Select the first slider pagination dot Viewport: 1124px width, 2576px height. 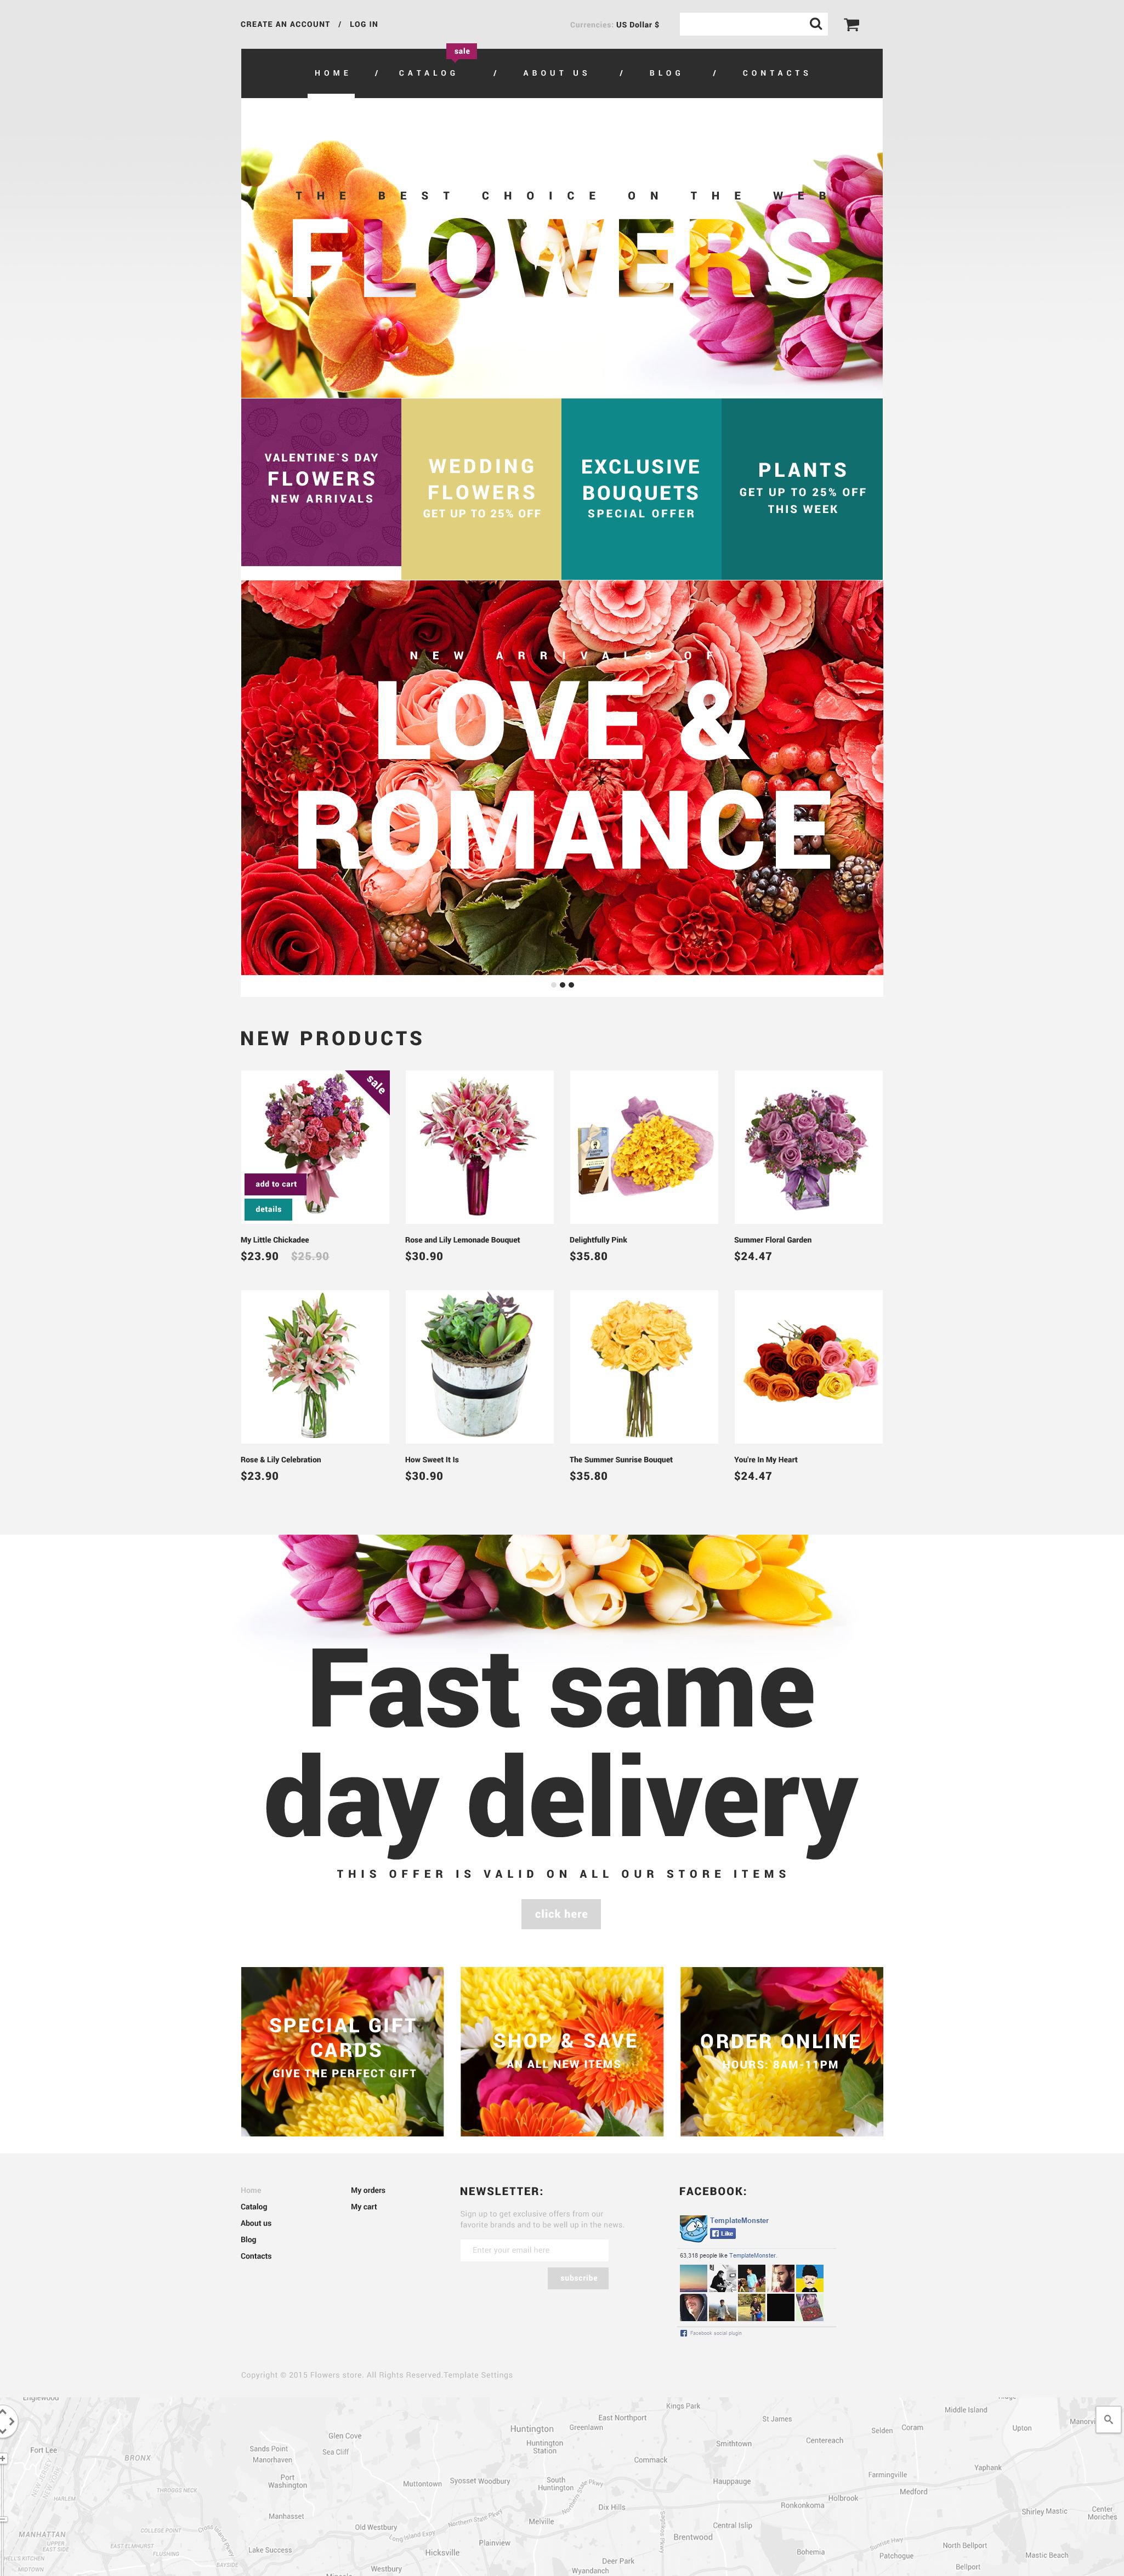click(x=554, y=985)
